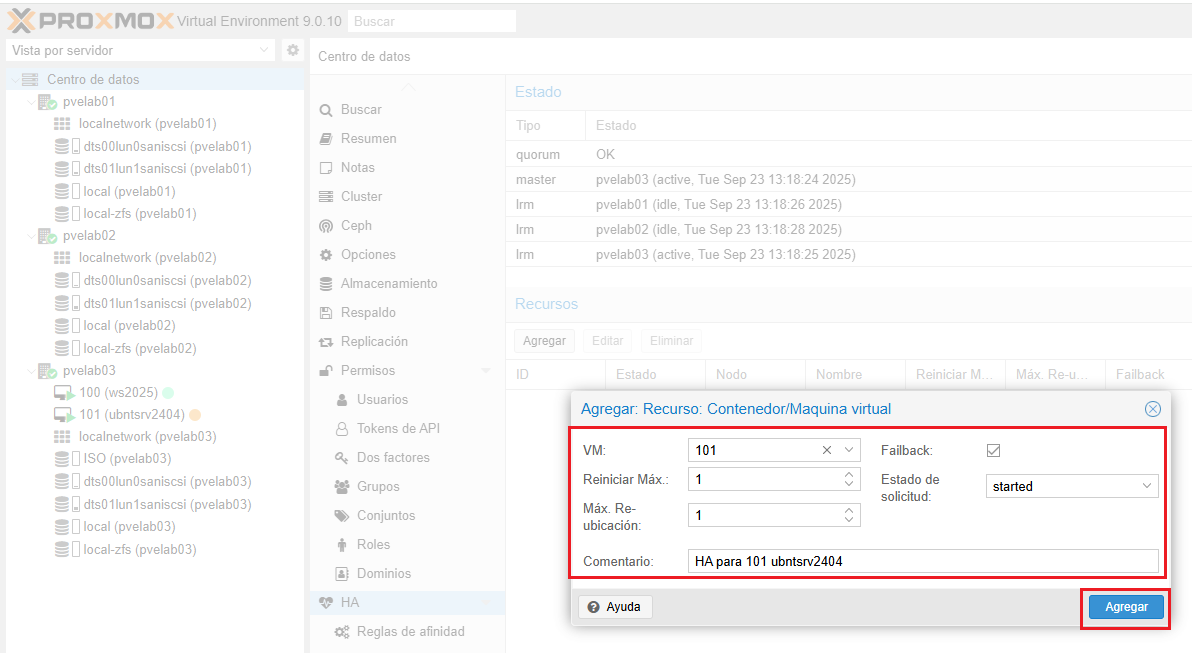Click the Dos factores key icon

click(342, 458)
